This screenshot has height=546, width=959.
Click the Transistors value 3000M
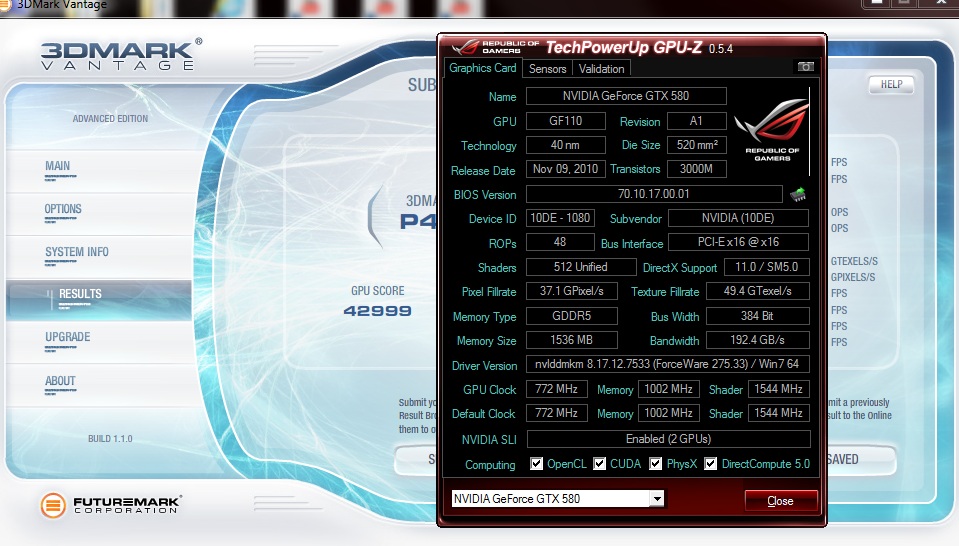[x=697, y=169]
